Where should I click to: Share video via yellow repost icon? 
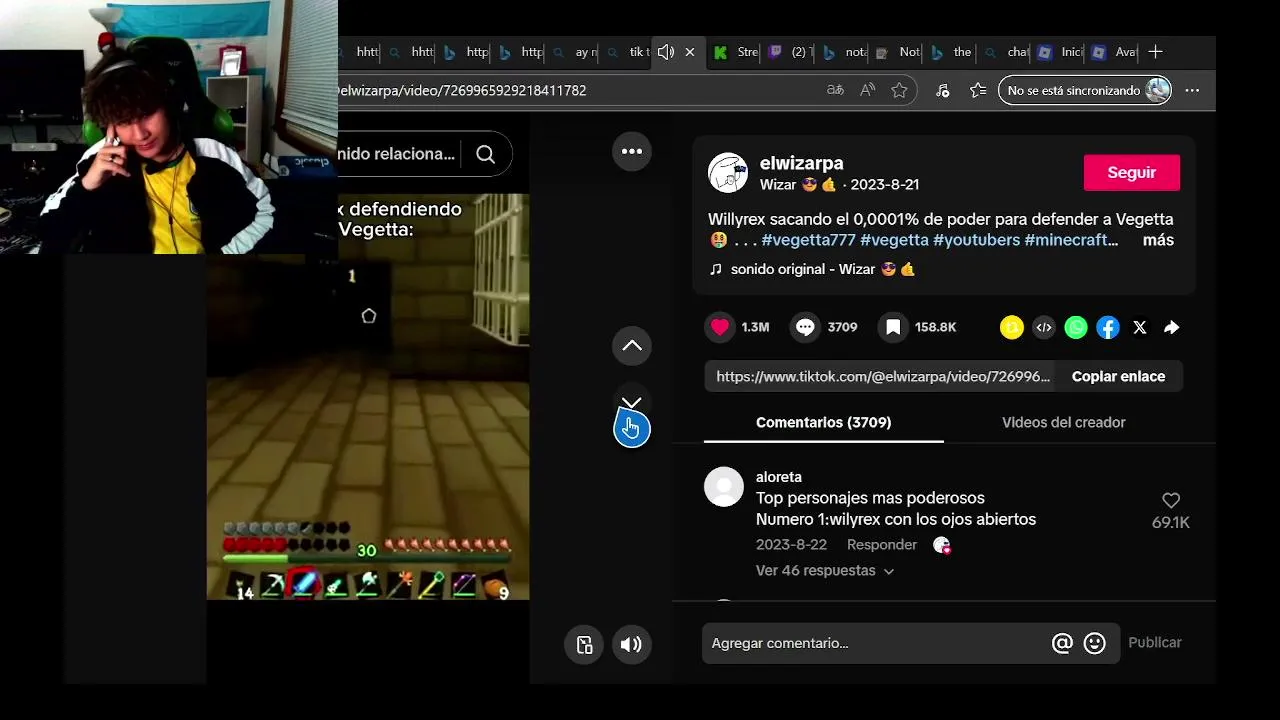click(x=1012, y=327)
